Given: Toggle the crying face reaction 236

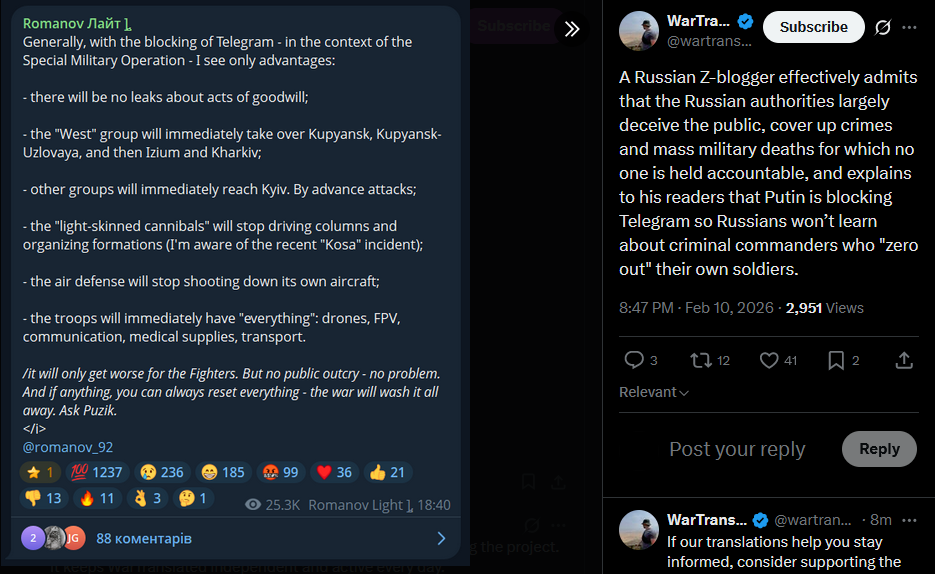Looking at the screenshot, I should coord(162,472).
